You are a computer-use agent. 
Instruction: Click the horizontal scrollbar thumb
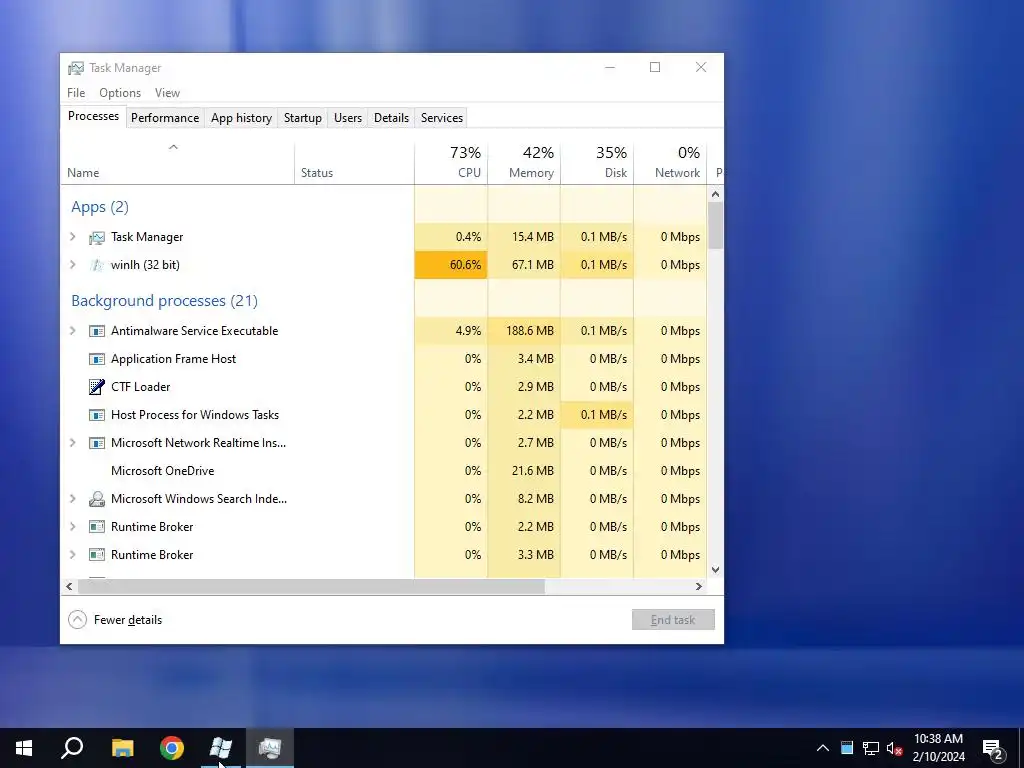point(311,586)
